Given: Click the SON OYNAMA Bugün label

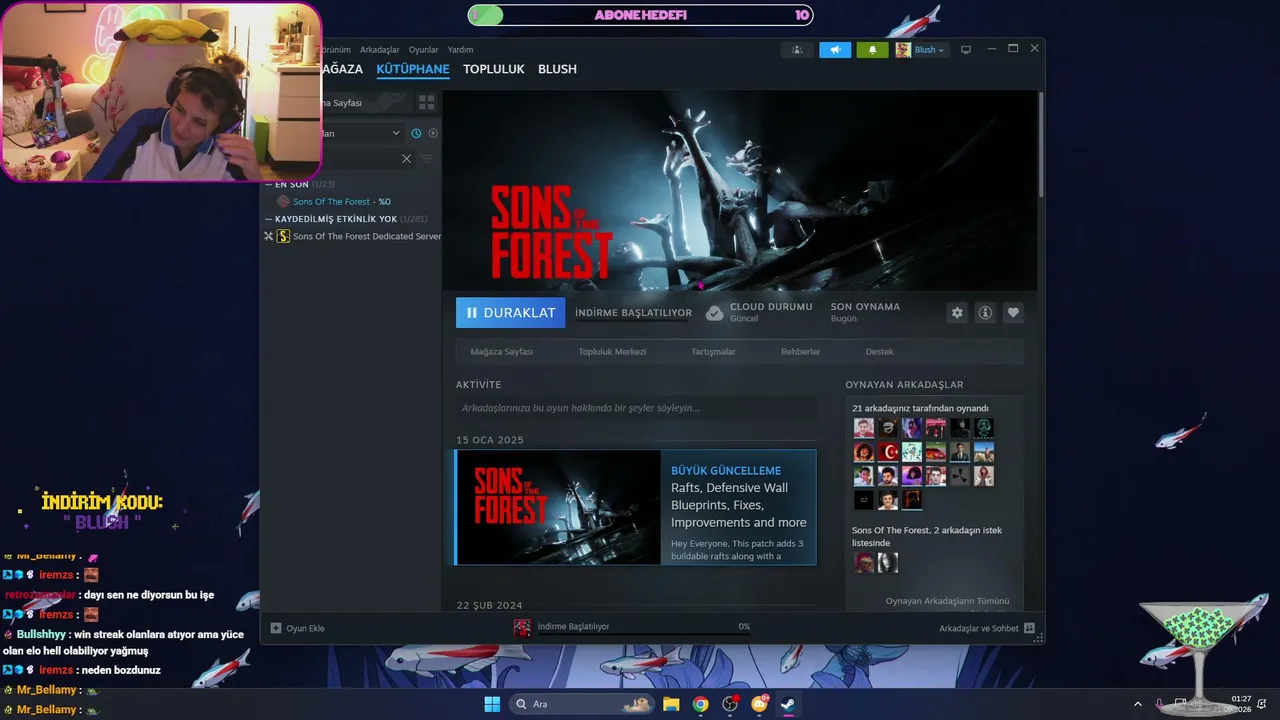Looking at the screenshot, I should [865, 312].
